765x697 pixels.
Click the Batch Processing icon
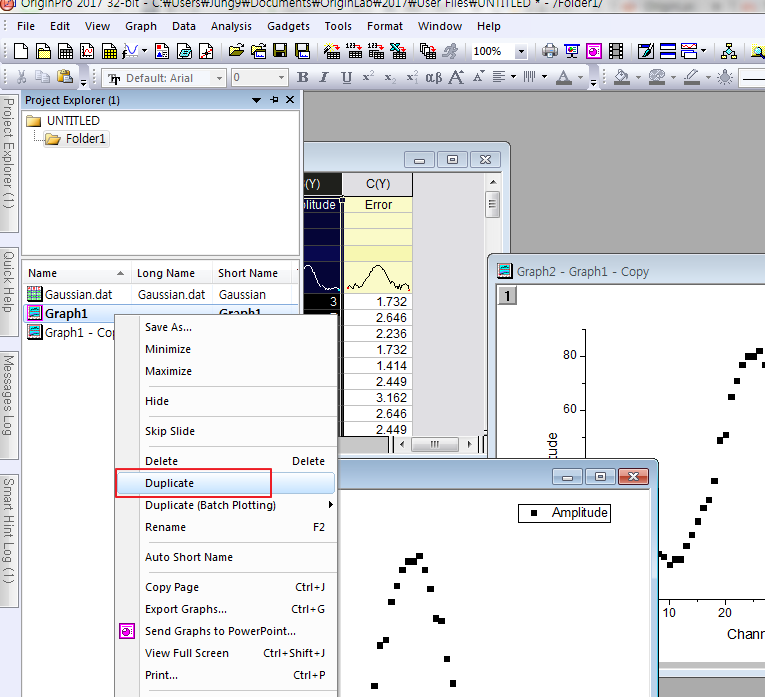(427, 51)
